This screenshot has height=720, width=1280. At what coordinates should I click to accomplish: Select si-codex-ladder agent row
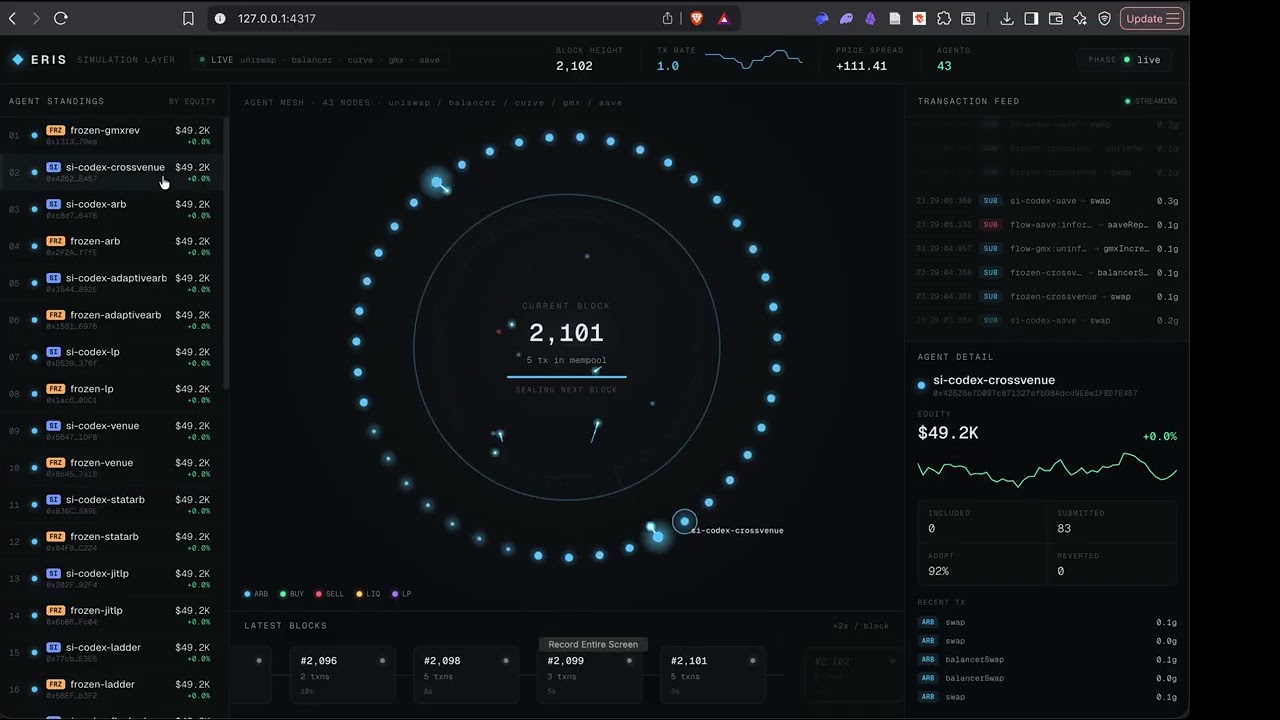112,653
